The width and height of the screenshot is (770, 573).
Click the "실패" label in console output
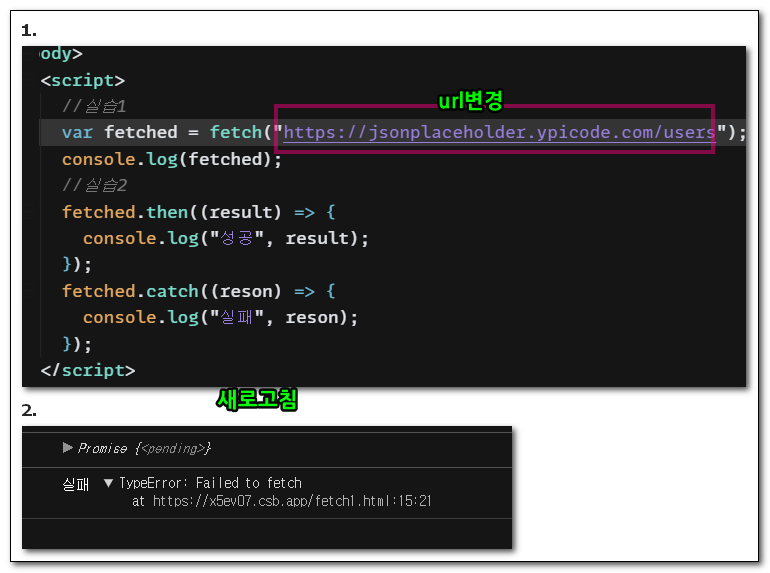coord(75,483)
